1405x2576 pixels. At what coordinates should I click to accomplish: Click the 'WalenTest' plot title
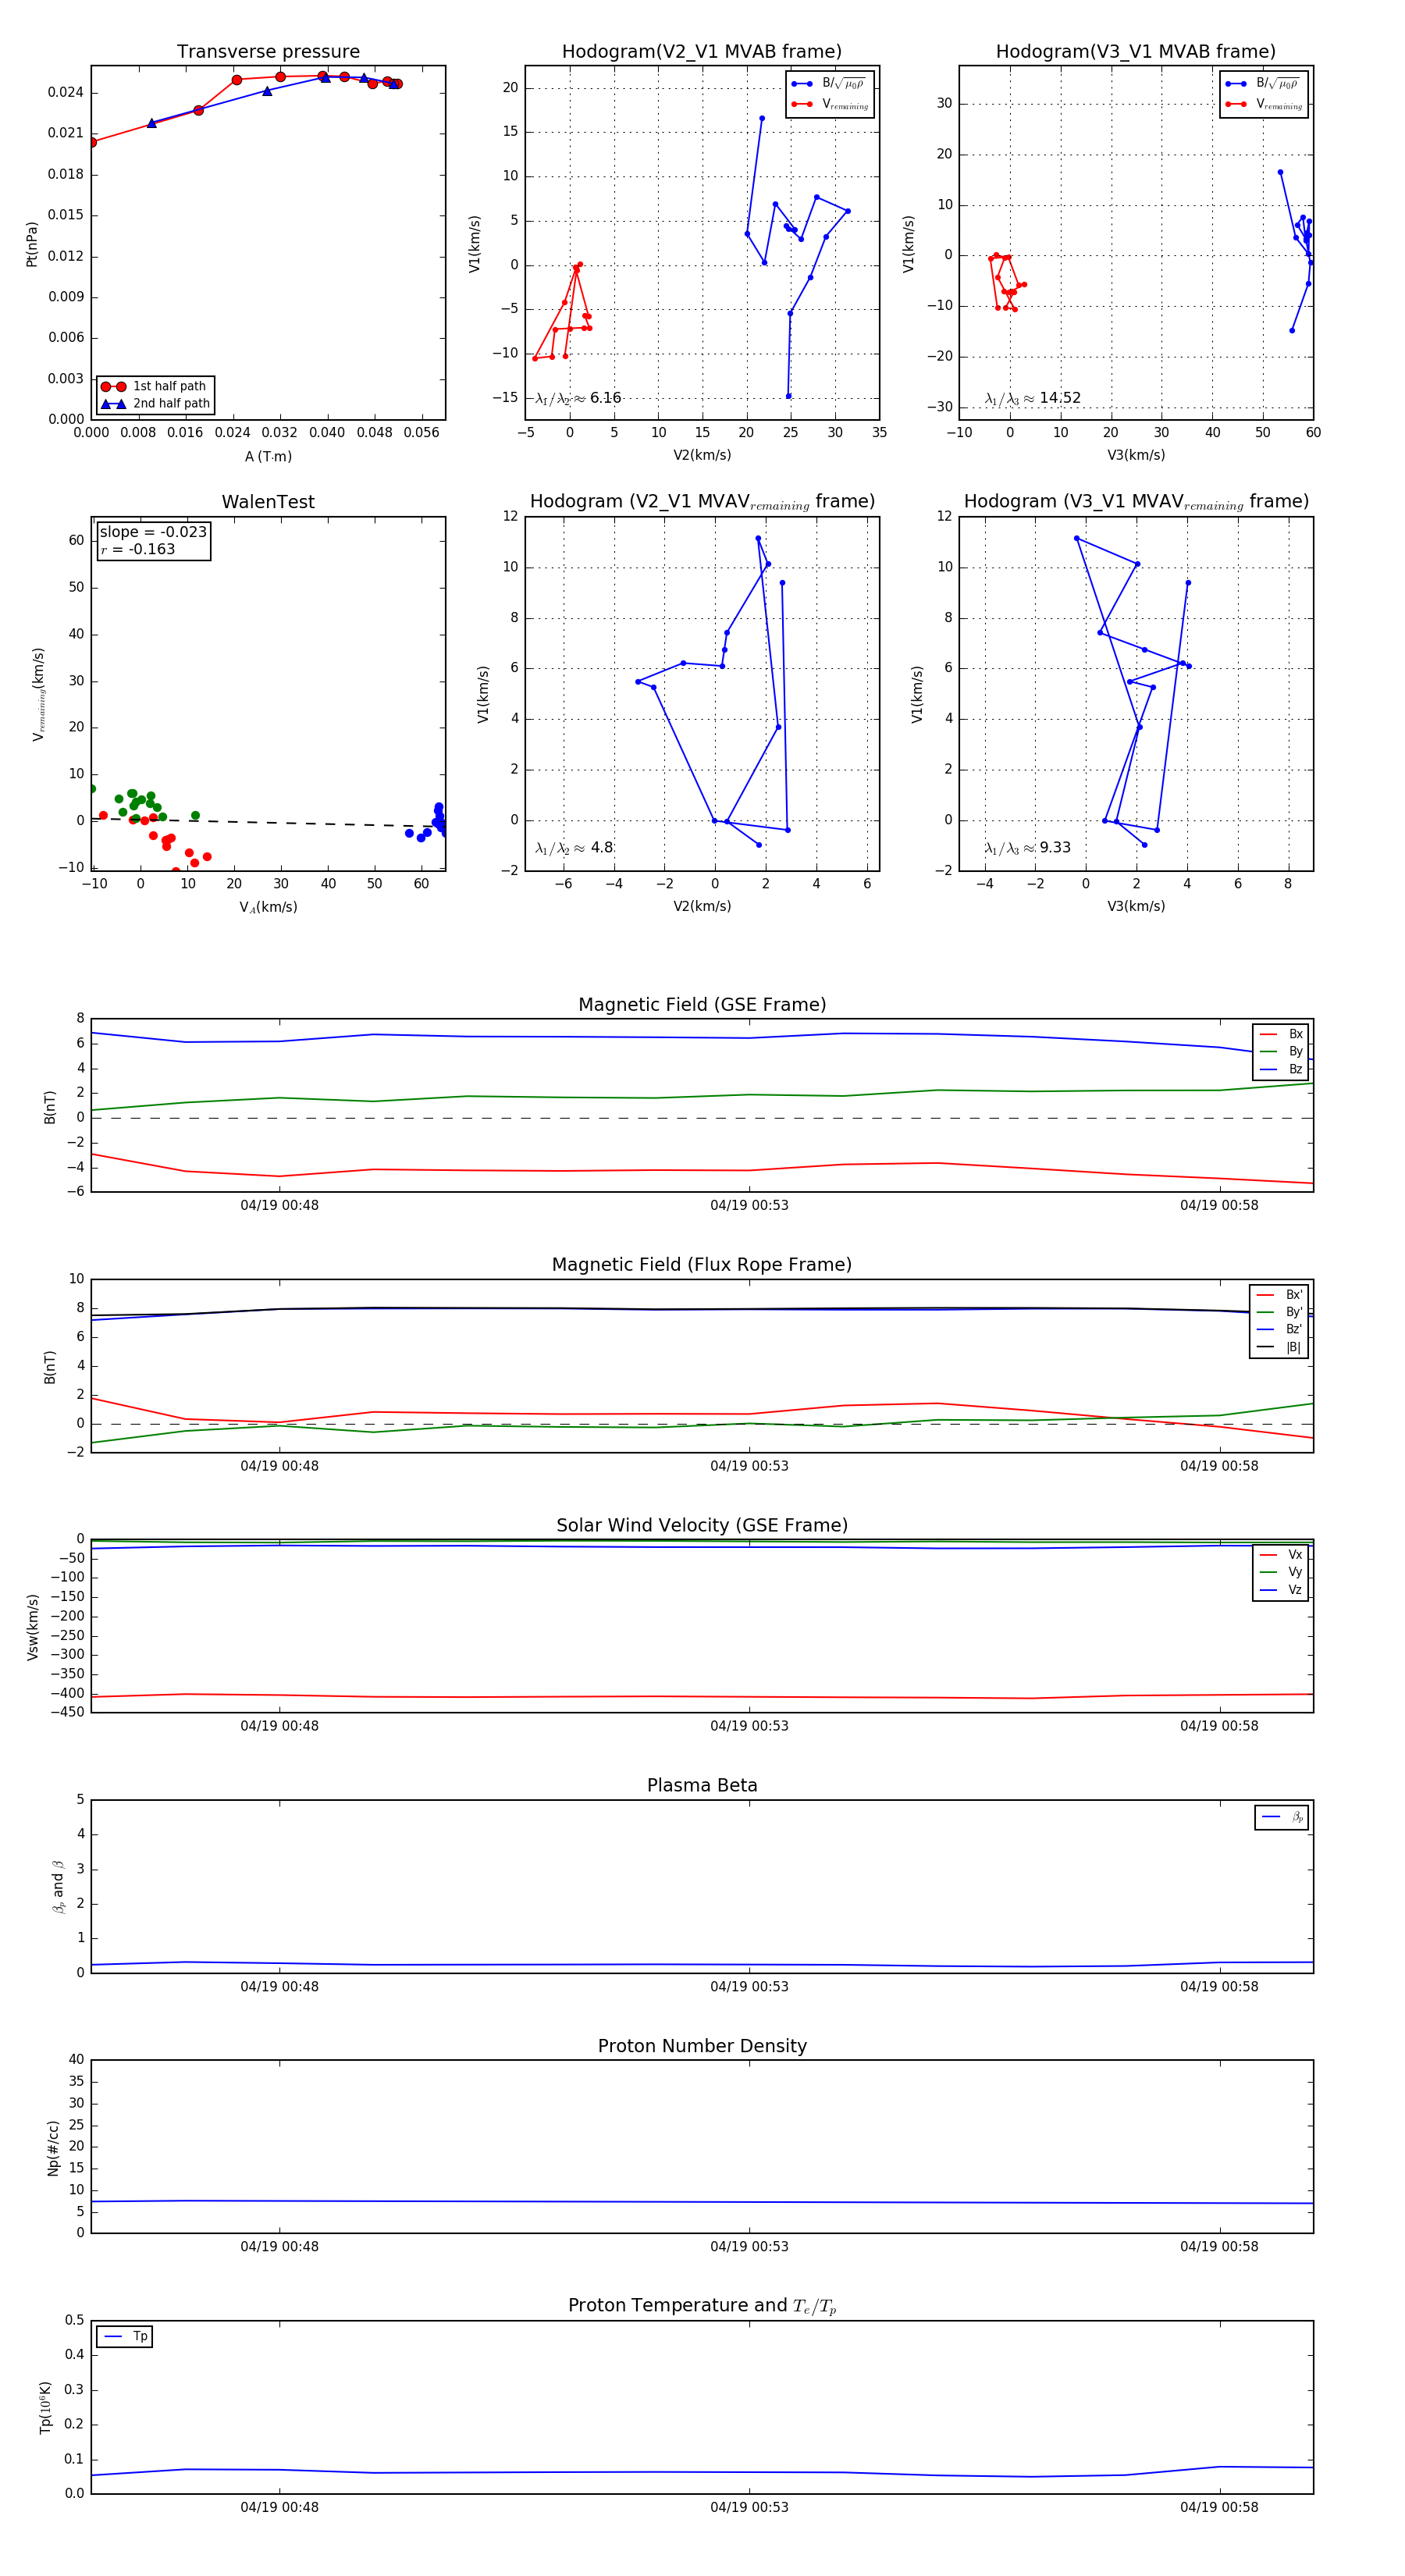point(268,502)
